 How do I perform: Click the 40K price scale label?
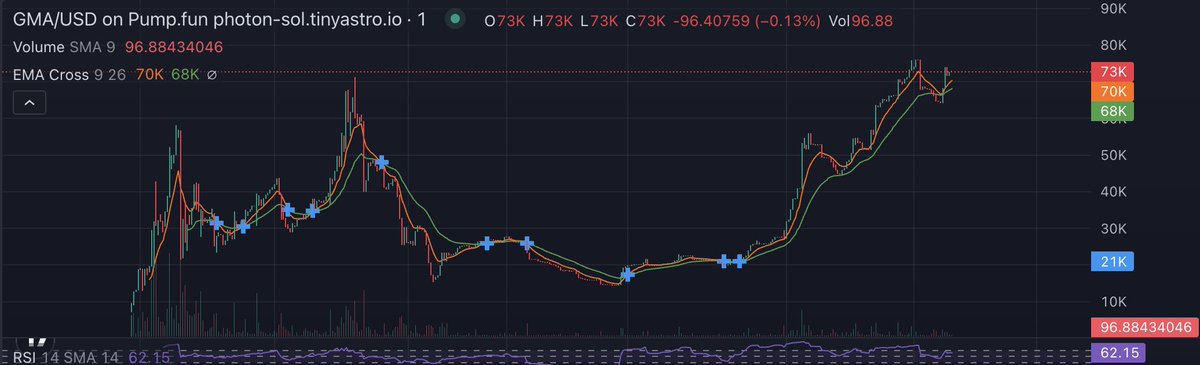pos(1114,192)
